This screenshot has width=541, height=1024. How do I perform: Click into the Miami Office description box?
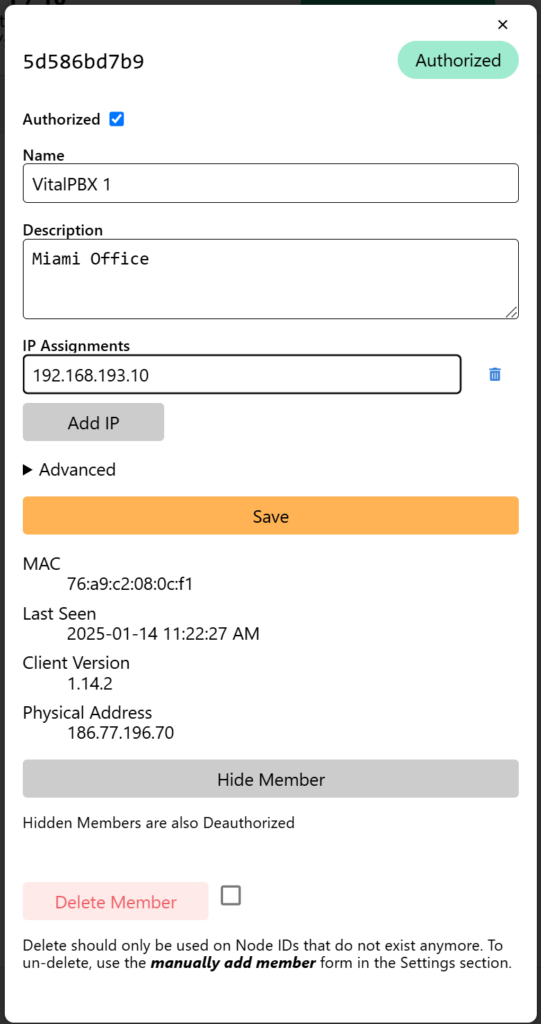(x=270, y=280)
